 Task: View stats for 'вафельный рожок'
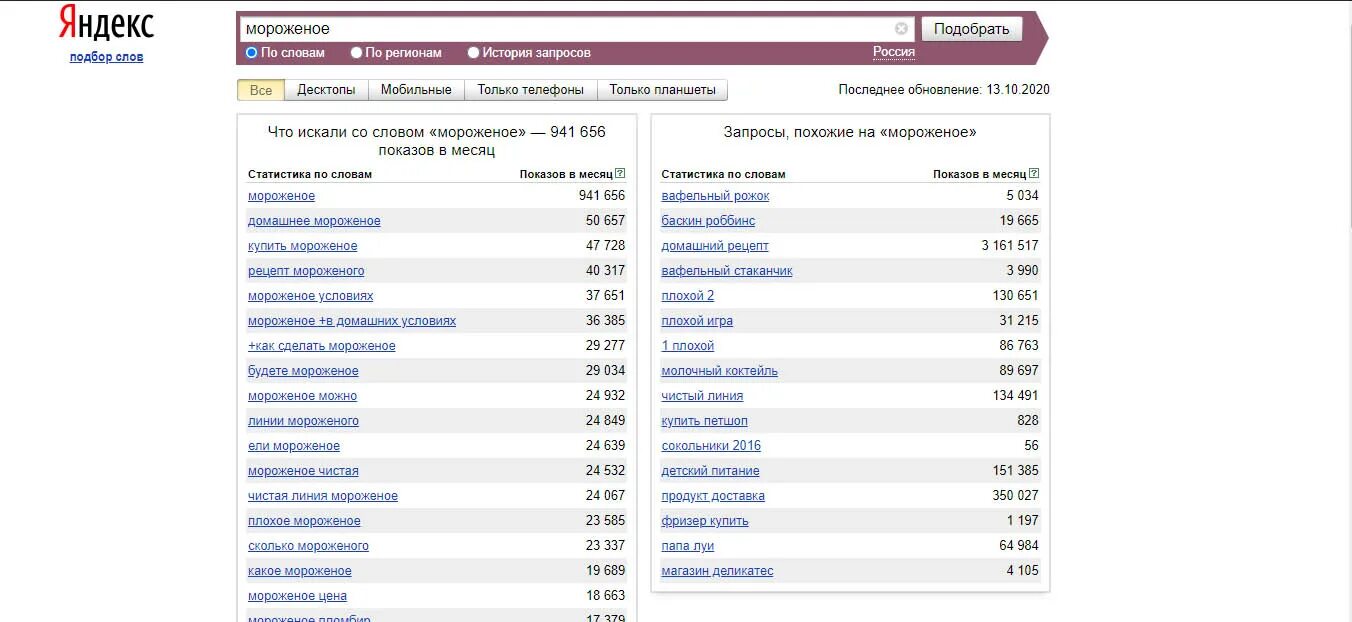pyautogui.click(x=713, y=195)
